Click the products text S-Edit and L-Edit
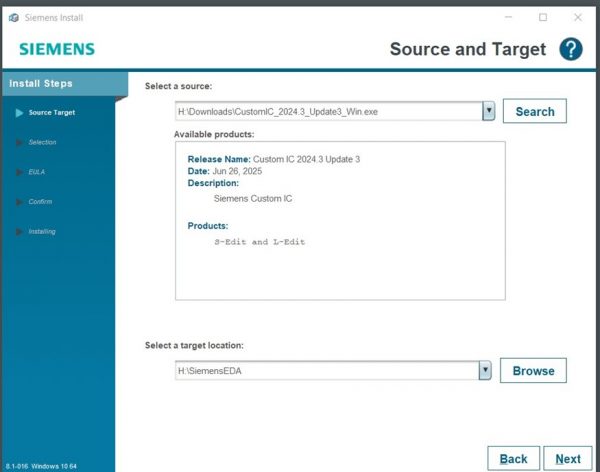This screenshot has width=600, height=472. click(x=259, y=242)
